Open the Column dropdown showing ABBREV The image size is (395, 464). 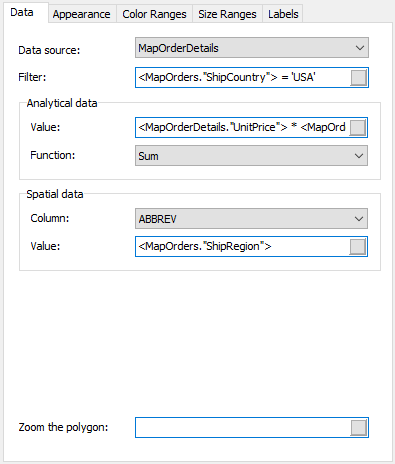point(251,219)
